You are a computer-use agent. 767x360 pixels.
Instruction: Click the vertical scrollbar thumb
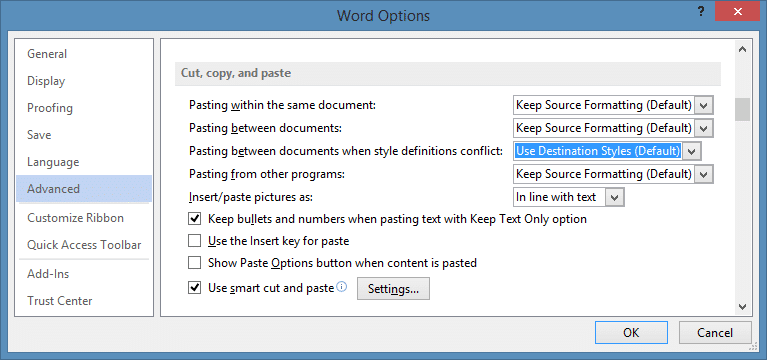tap(742, 110)
